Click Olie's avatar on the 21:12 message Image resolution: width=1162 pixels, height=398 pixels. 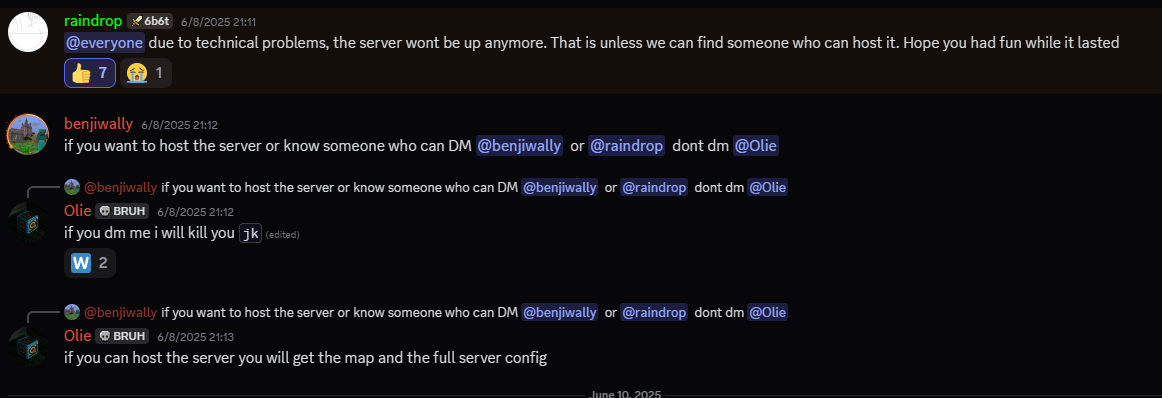[28, 222]
